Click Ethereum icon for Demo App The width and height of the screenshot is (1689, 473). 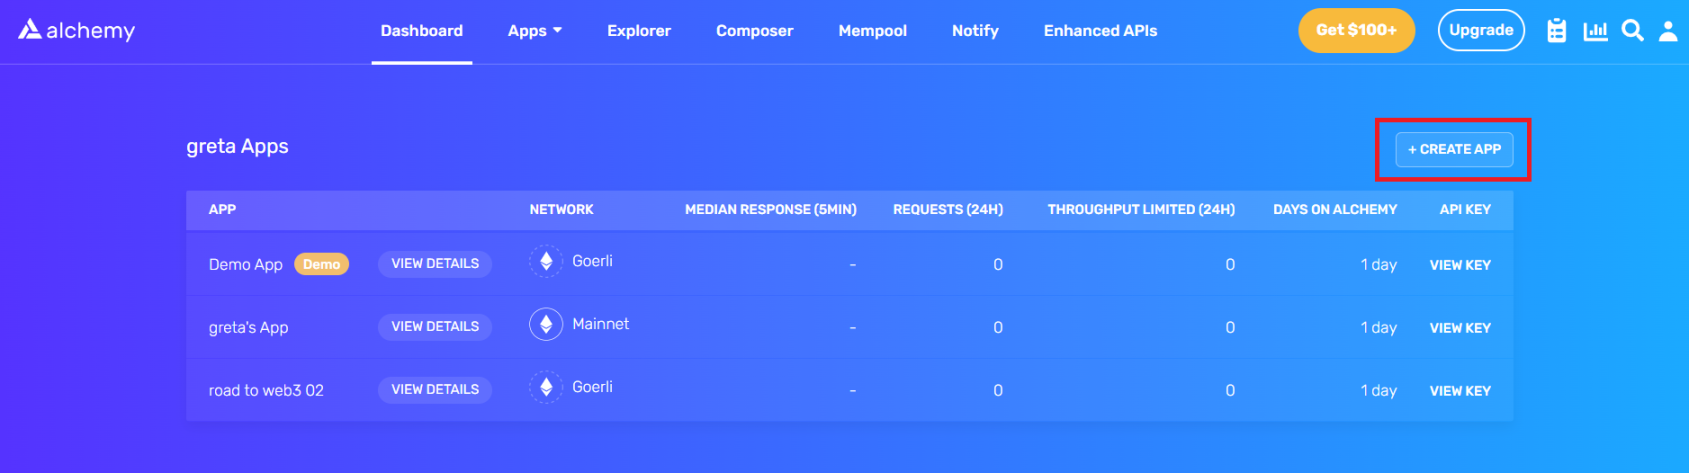546,262
